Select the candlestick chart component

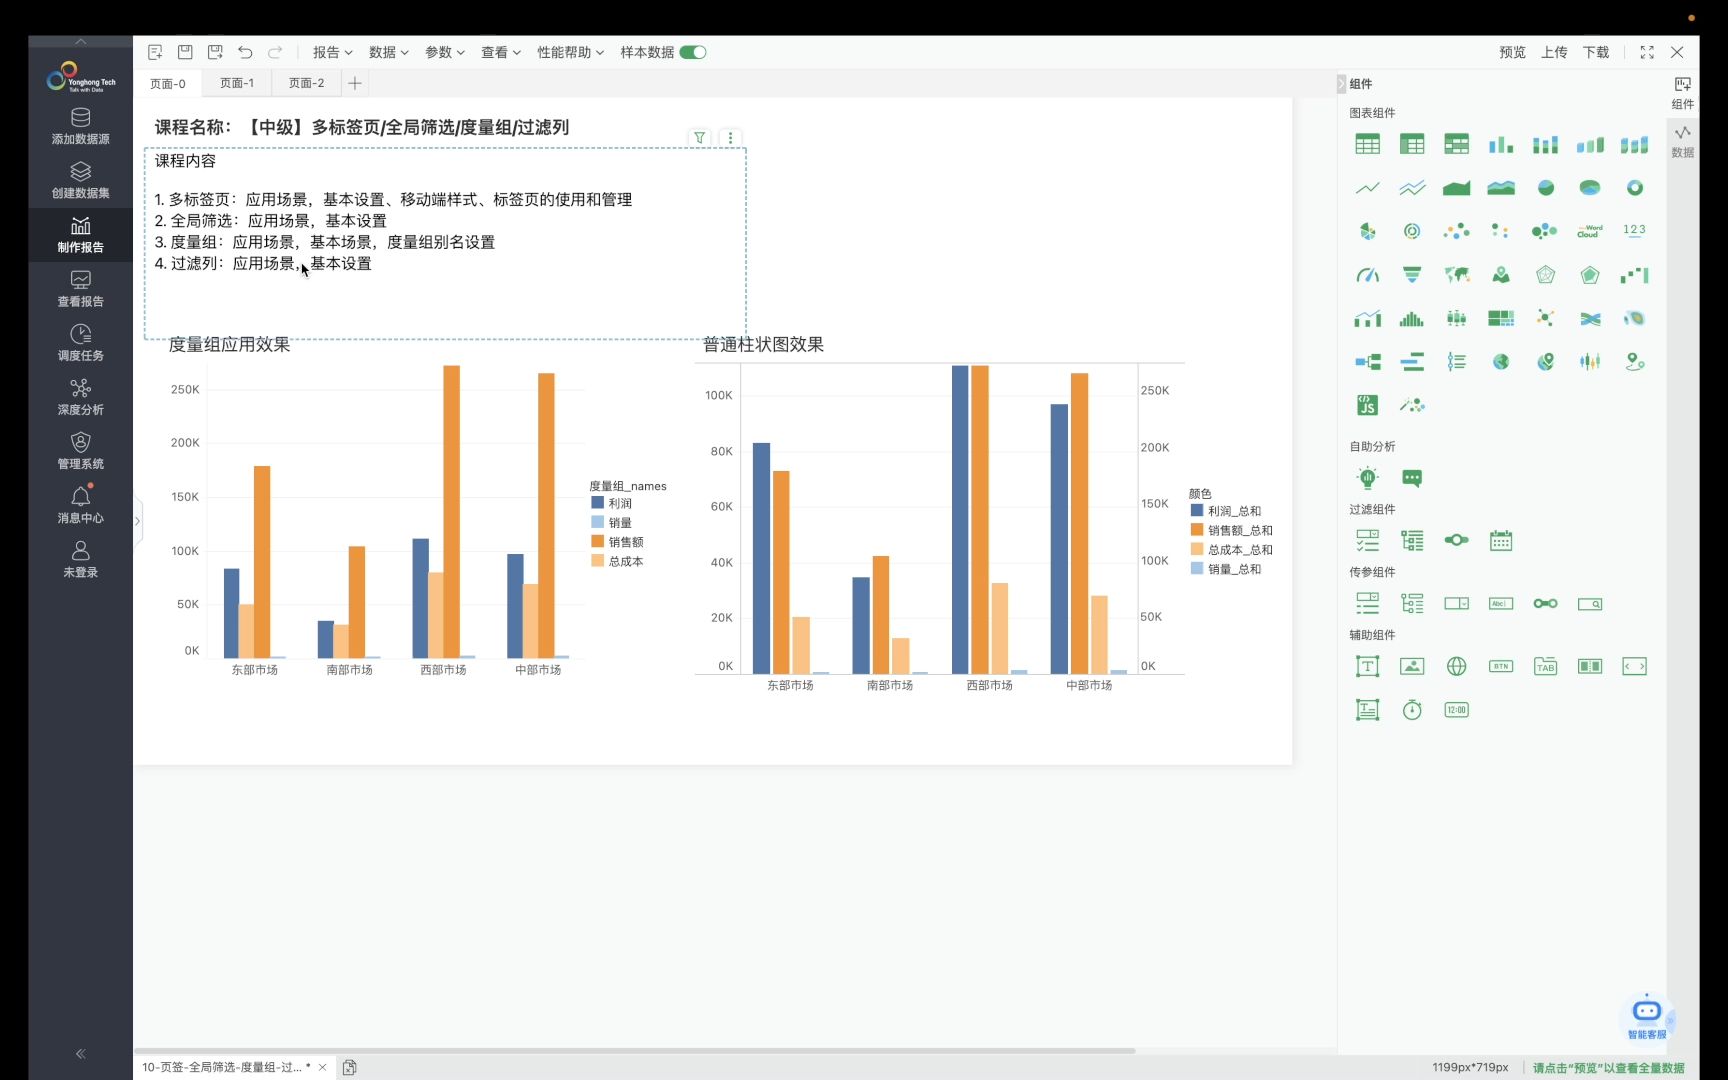[1589, 362]
